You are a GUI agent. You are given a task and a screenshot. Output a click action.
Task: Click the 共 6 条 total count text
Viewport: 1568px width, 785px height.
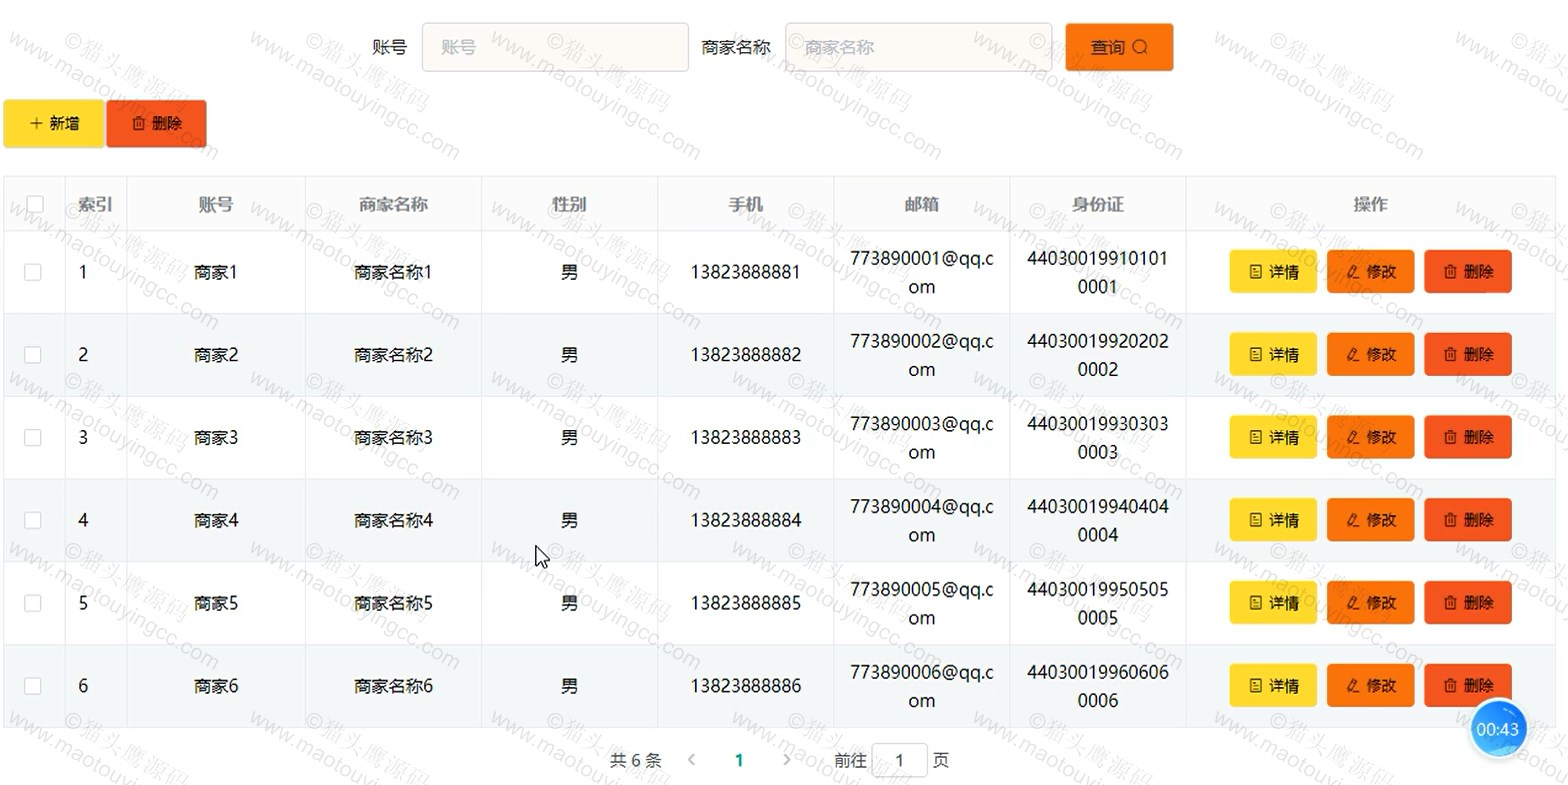tap(636, 760)
